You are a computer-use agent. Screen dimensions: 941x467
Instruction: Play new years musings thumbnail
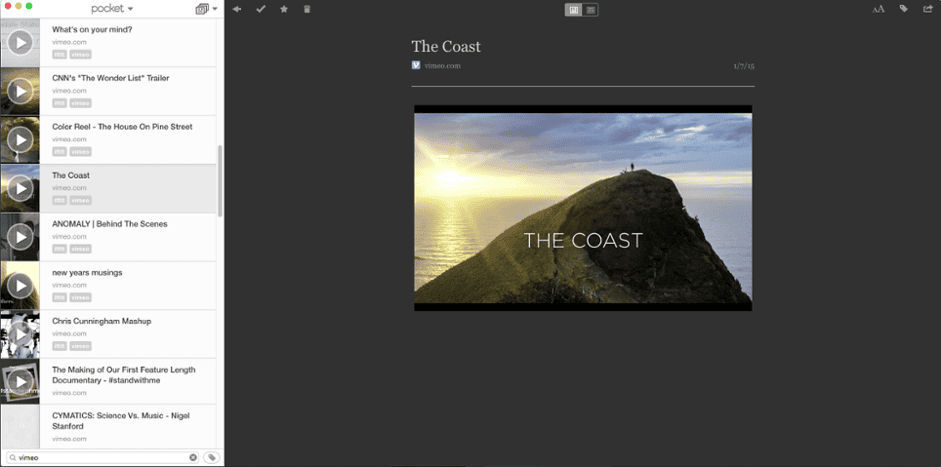coord(20,286)
